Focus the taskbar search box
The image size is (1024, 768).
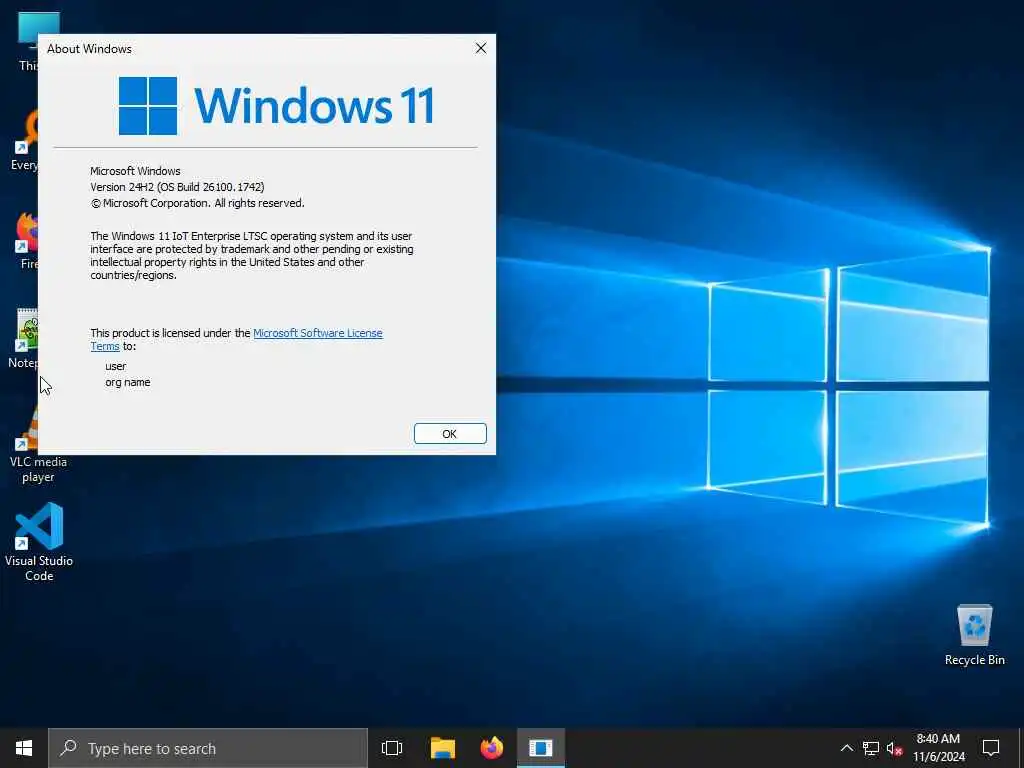point(208,748)
